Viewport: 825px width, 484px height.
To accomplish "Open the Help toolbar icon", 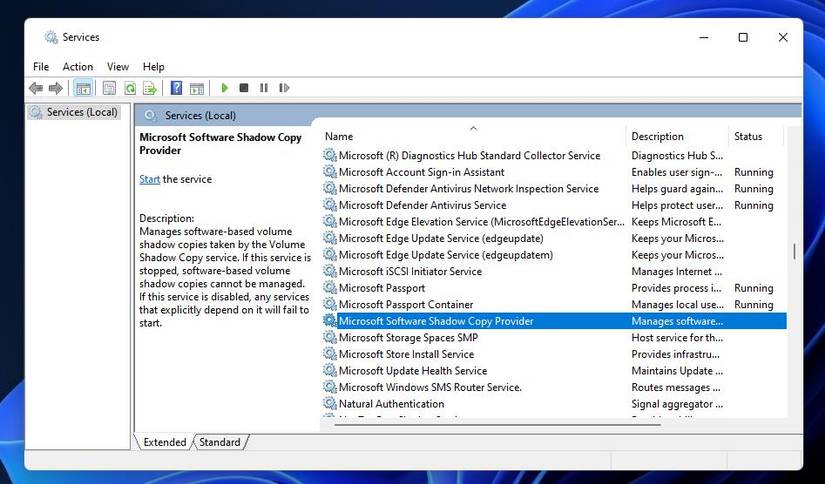I will [x=176, y=88].
